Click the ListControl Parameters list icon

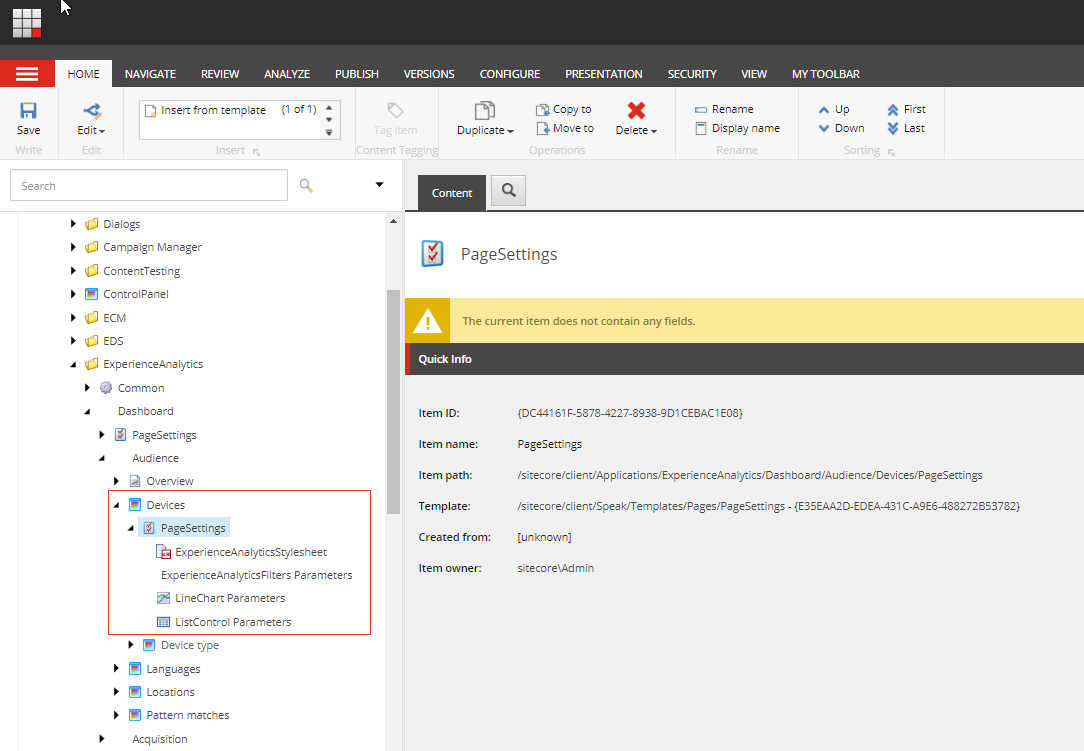click(x=163, y=622)
